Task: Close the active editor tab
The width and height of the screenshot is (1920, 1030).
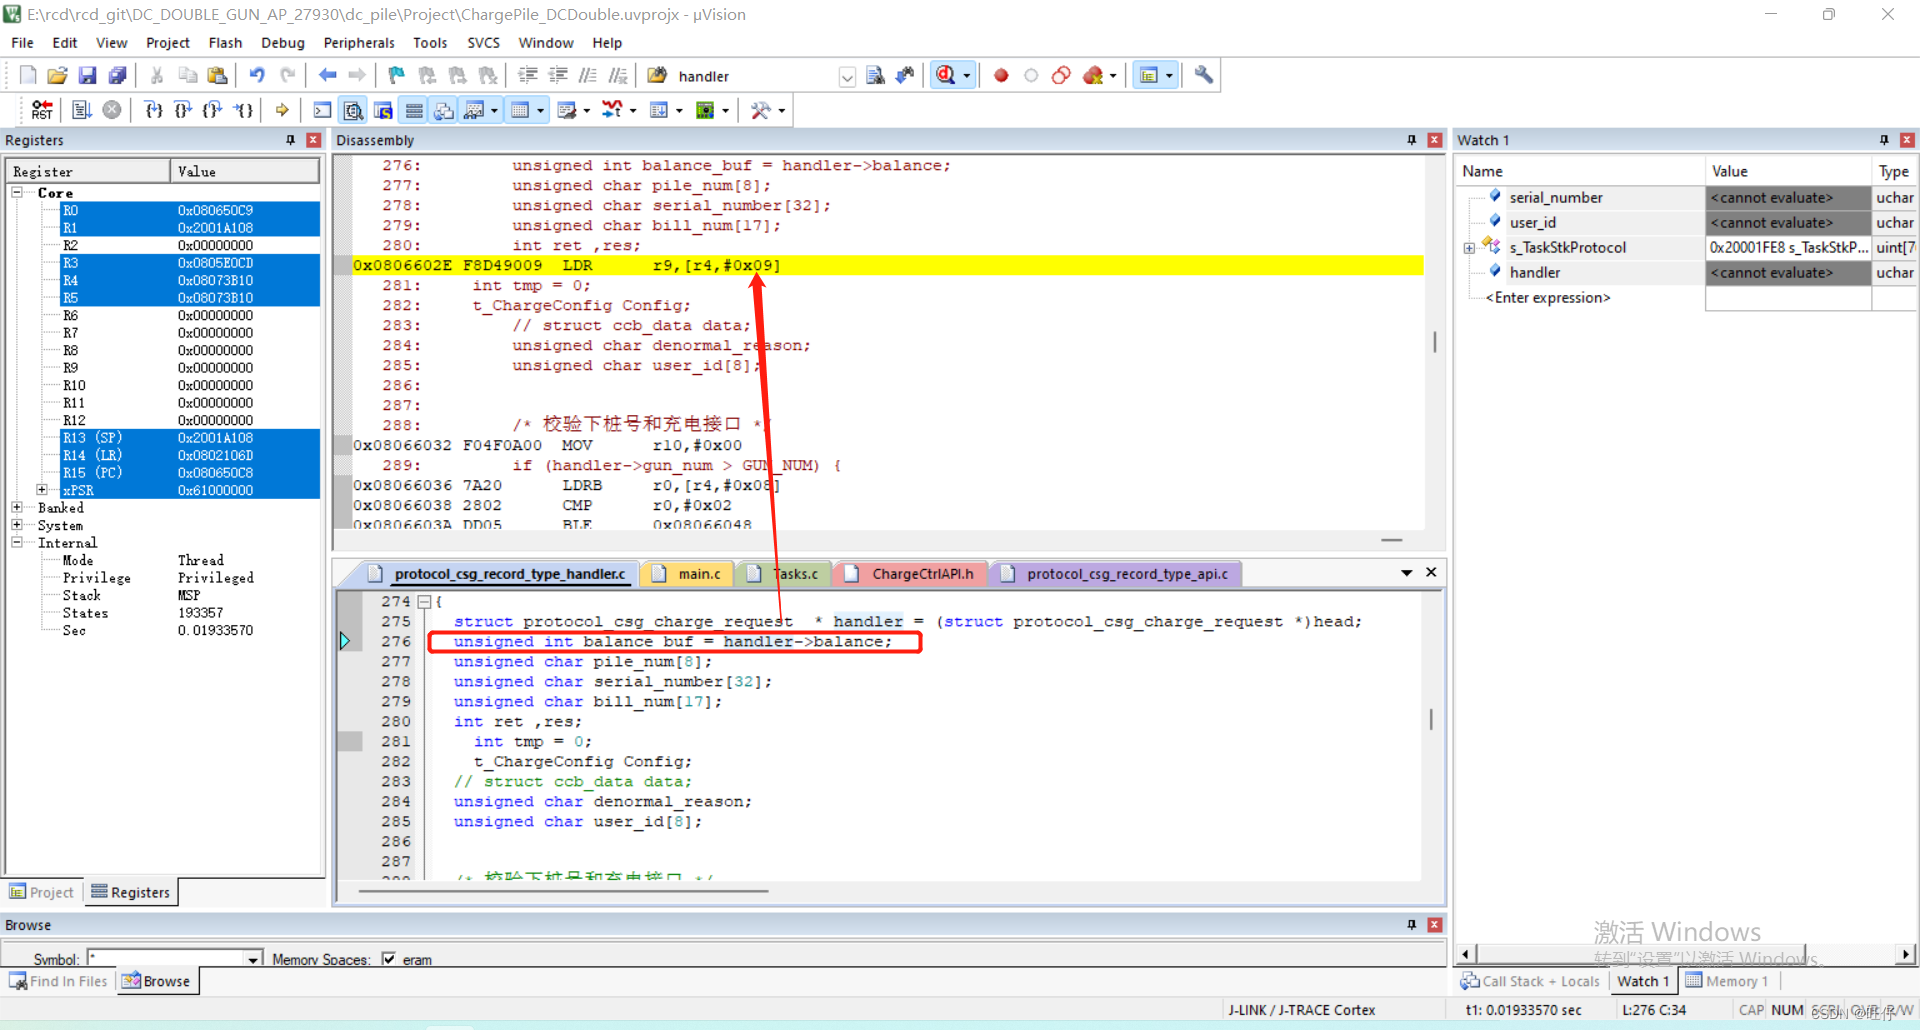Action: coord(1431,572)
